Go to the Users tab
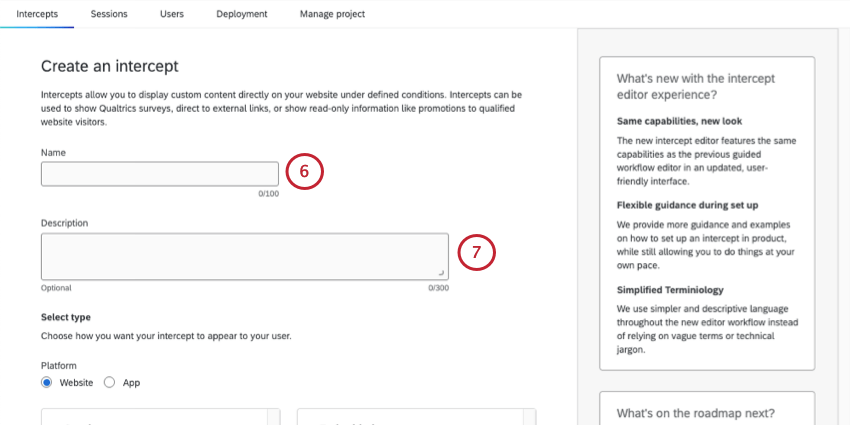 [x=172, y=14]
